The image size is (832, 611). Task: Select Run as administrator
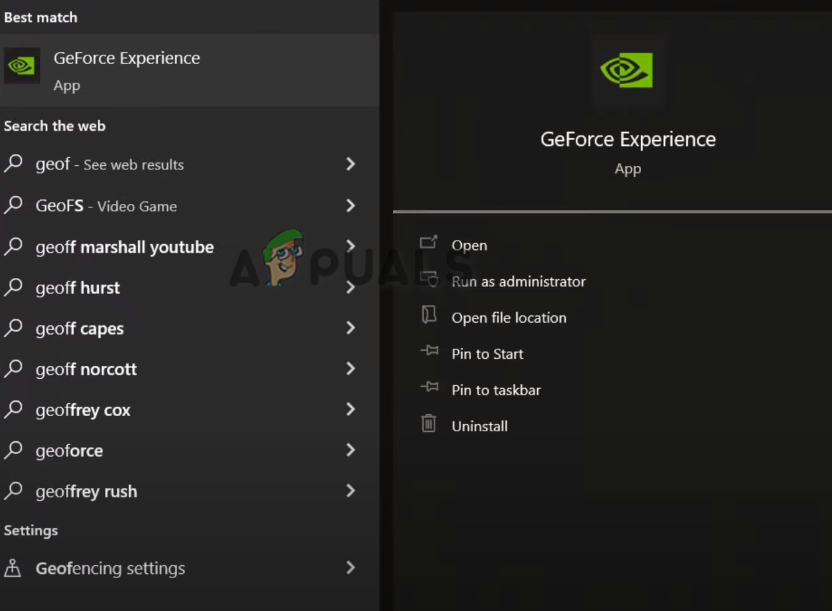(518, 281)
